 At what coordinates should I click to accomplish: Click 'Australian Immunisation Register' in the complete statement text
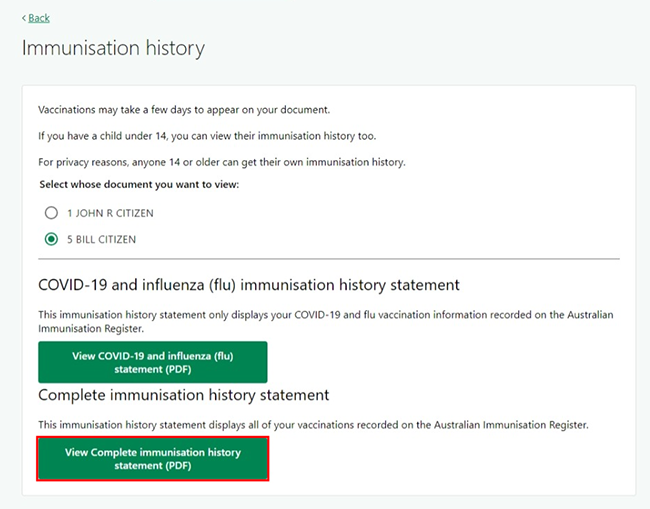pyautogui.click(x=510, y=425)
